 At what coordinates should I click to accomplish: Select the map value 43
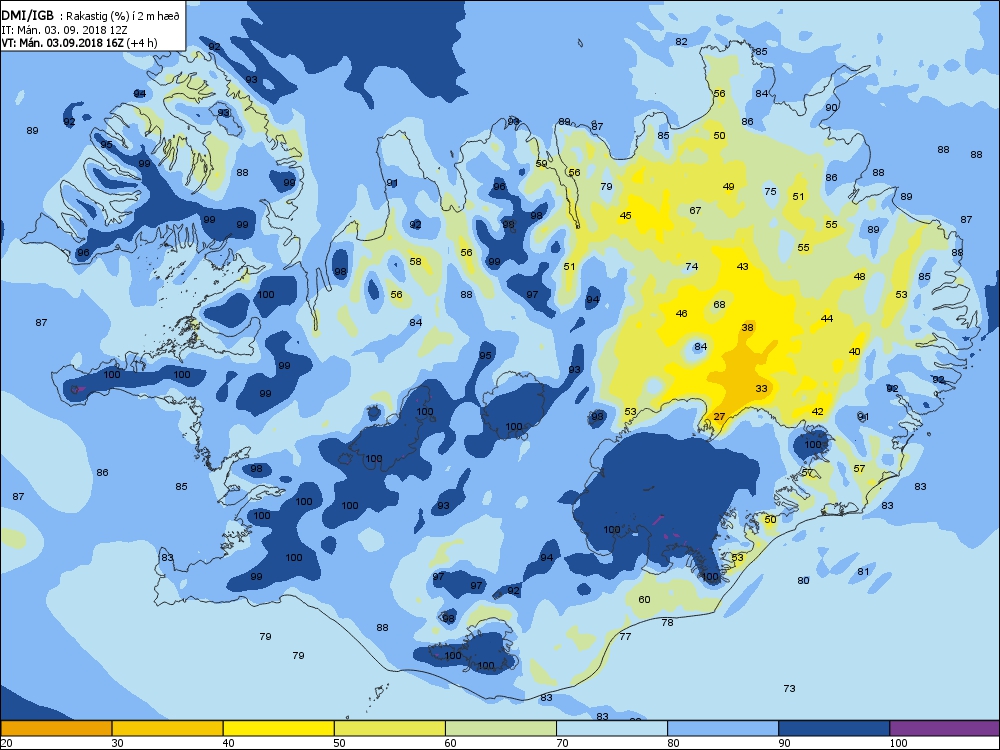pos(742,266)
